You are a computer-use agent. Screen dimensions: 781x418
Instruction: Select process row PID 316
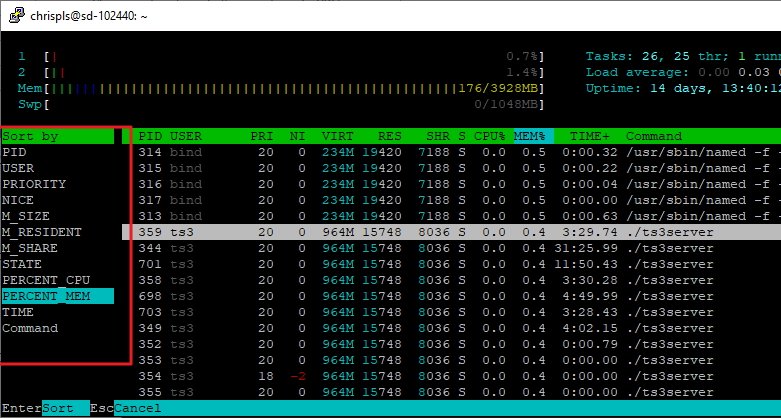[x=451, y=184]
